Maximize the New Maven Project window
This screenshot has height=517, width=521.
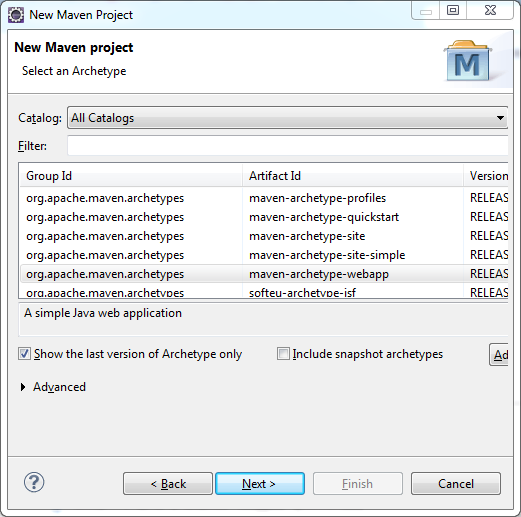point(453,10)
